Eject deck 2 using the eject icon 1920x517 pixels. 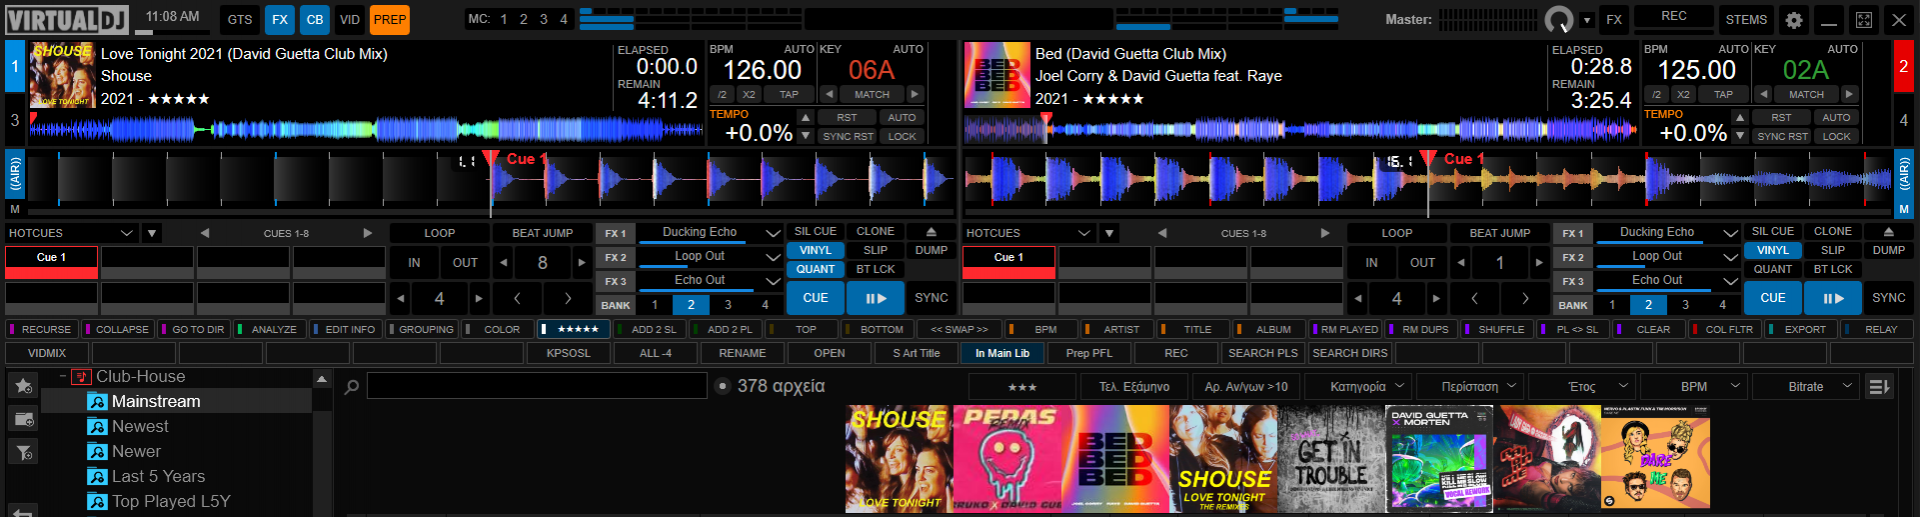coord(1889,232)
